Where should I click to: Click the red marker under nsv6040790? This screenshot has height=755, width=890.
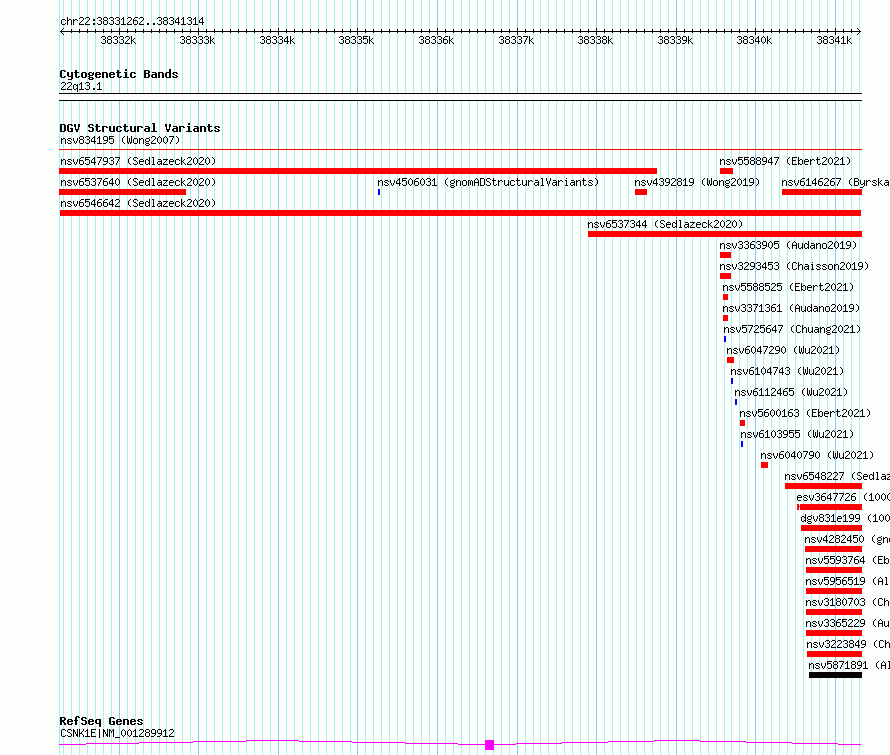tap(765, 465)
